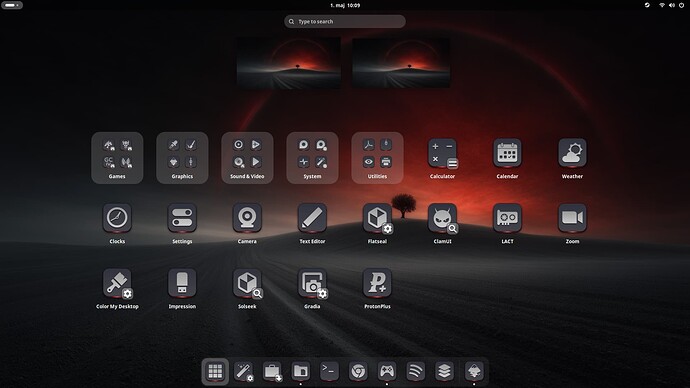This screenshot has height=388, width=690.
Task: Open Color My Desktop app
Action: point(117,284)
